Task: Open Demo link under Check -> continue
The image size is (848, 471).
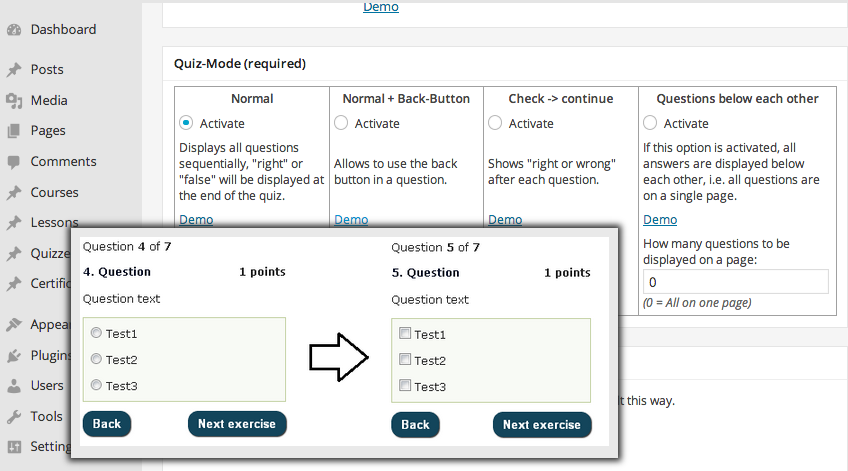Action: (x=505, y=220)
